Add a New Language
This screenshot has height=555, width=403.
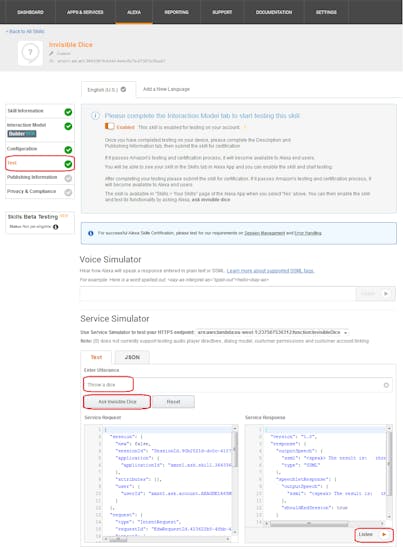pos(166,89)
